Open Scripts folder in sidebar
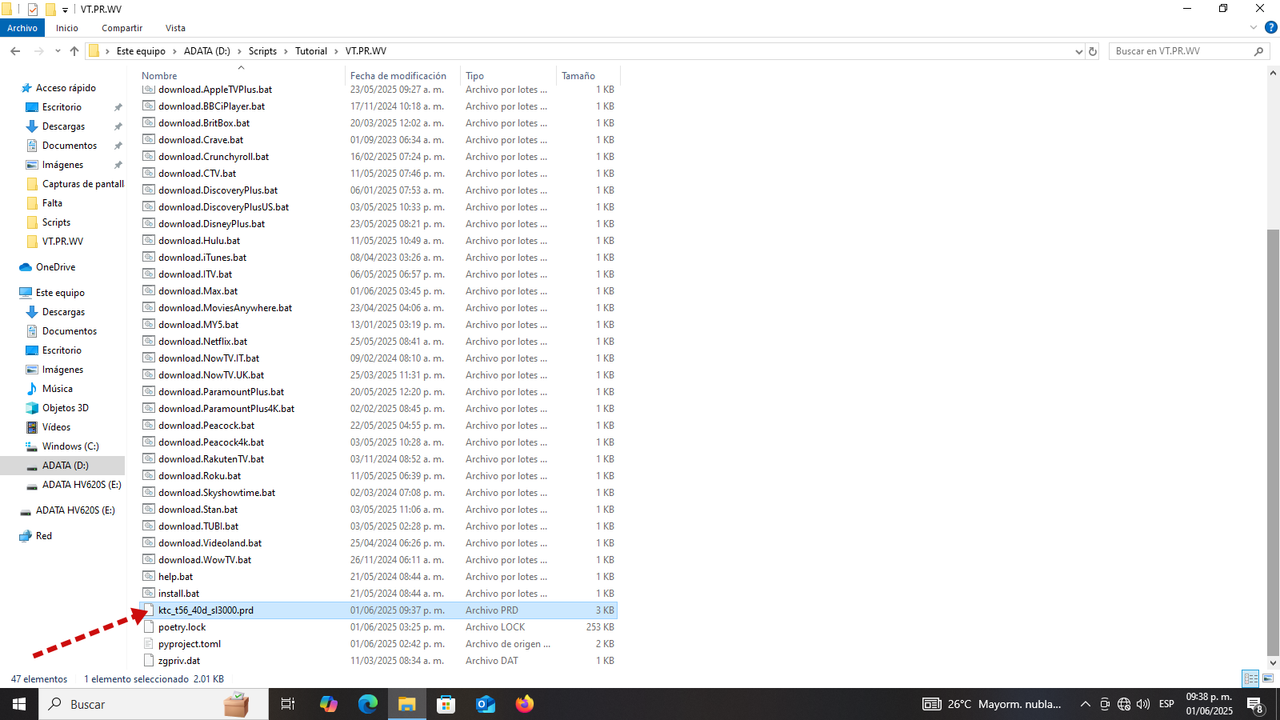 (x=56, y=222)
